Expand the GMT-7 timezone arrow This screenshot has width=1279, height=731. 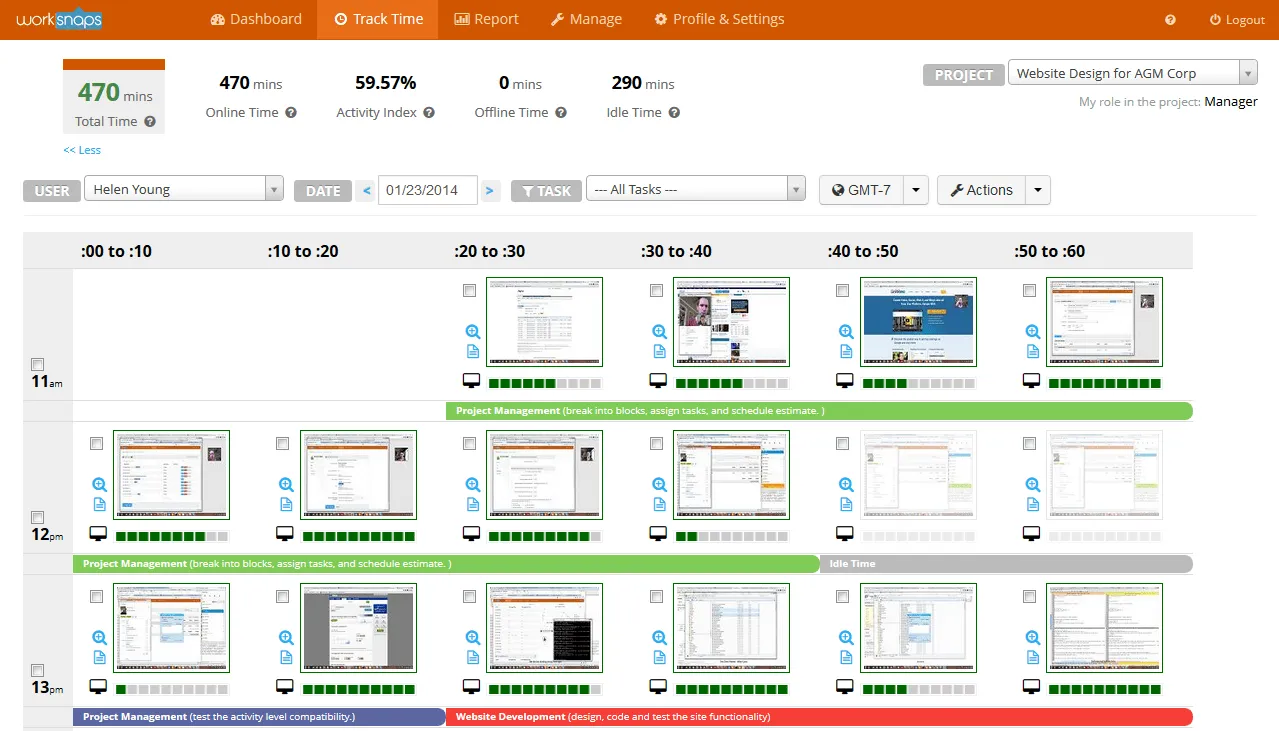click(916, 190)
